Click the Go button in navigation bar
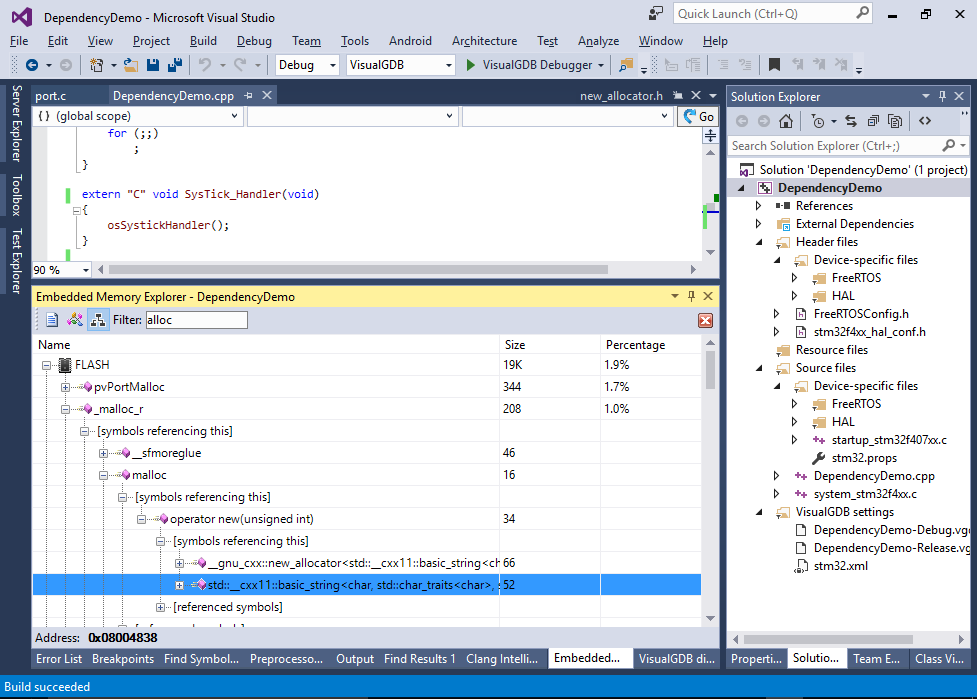 pos(698,116)
